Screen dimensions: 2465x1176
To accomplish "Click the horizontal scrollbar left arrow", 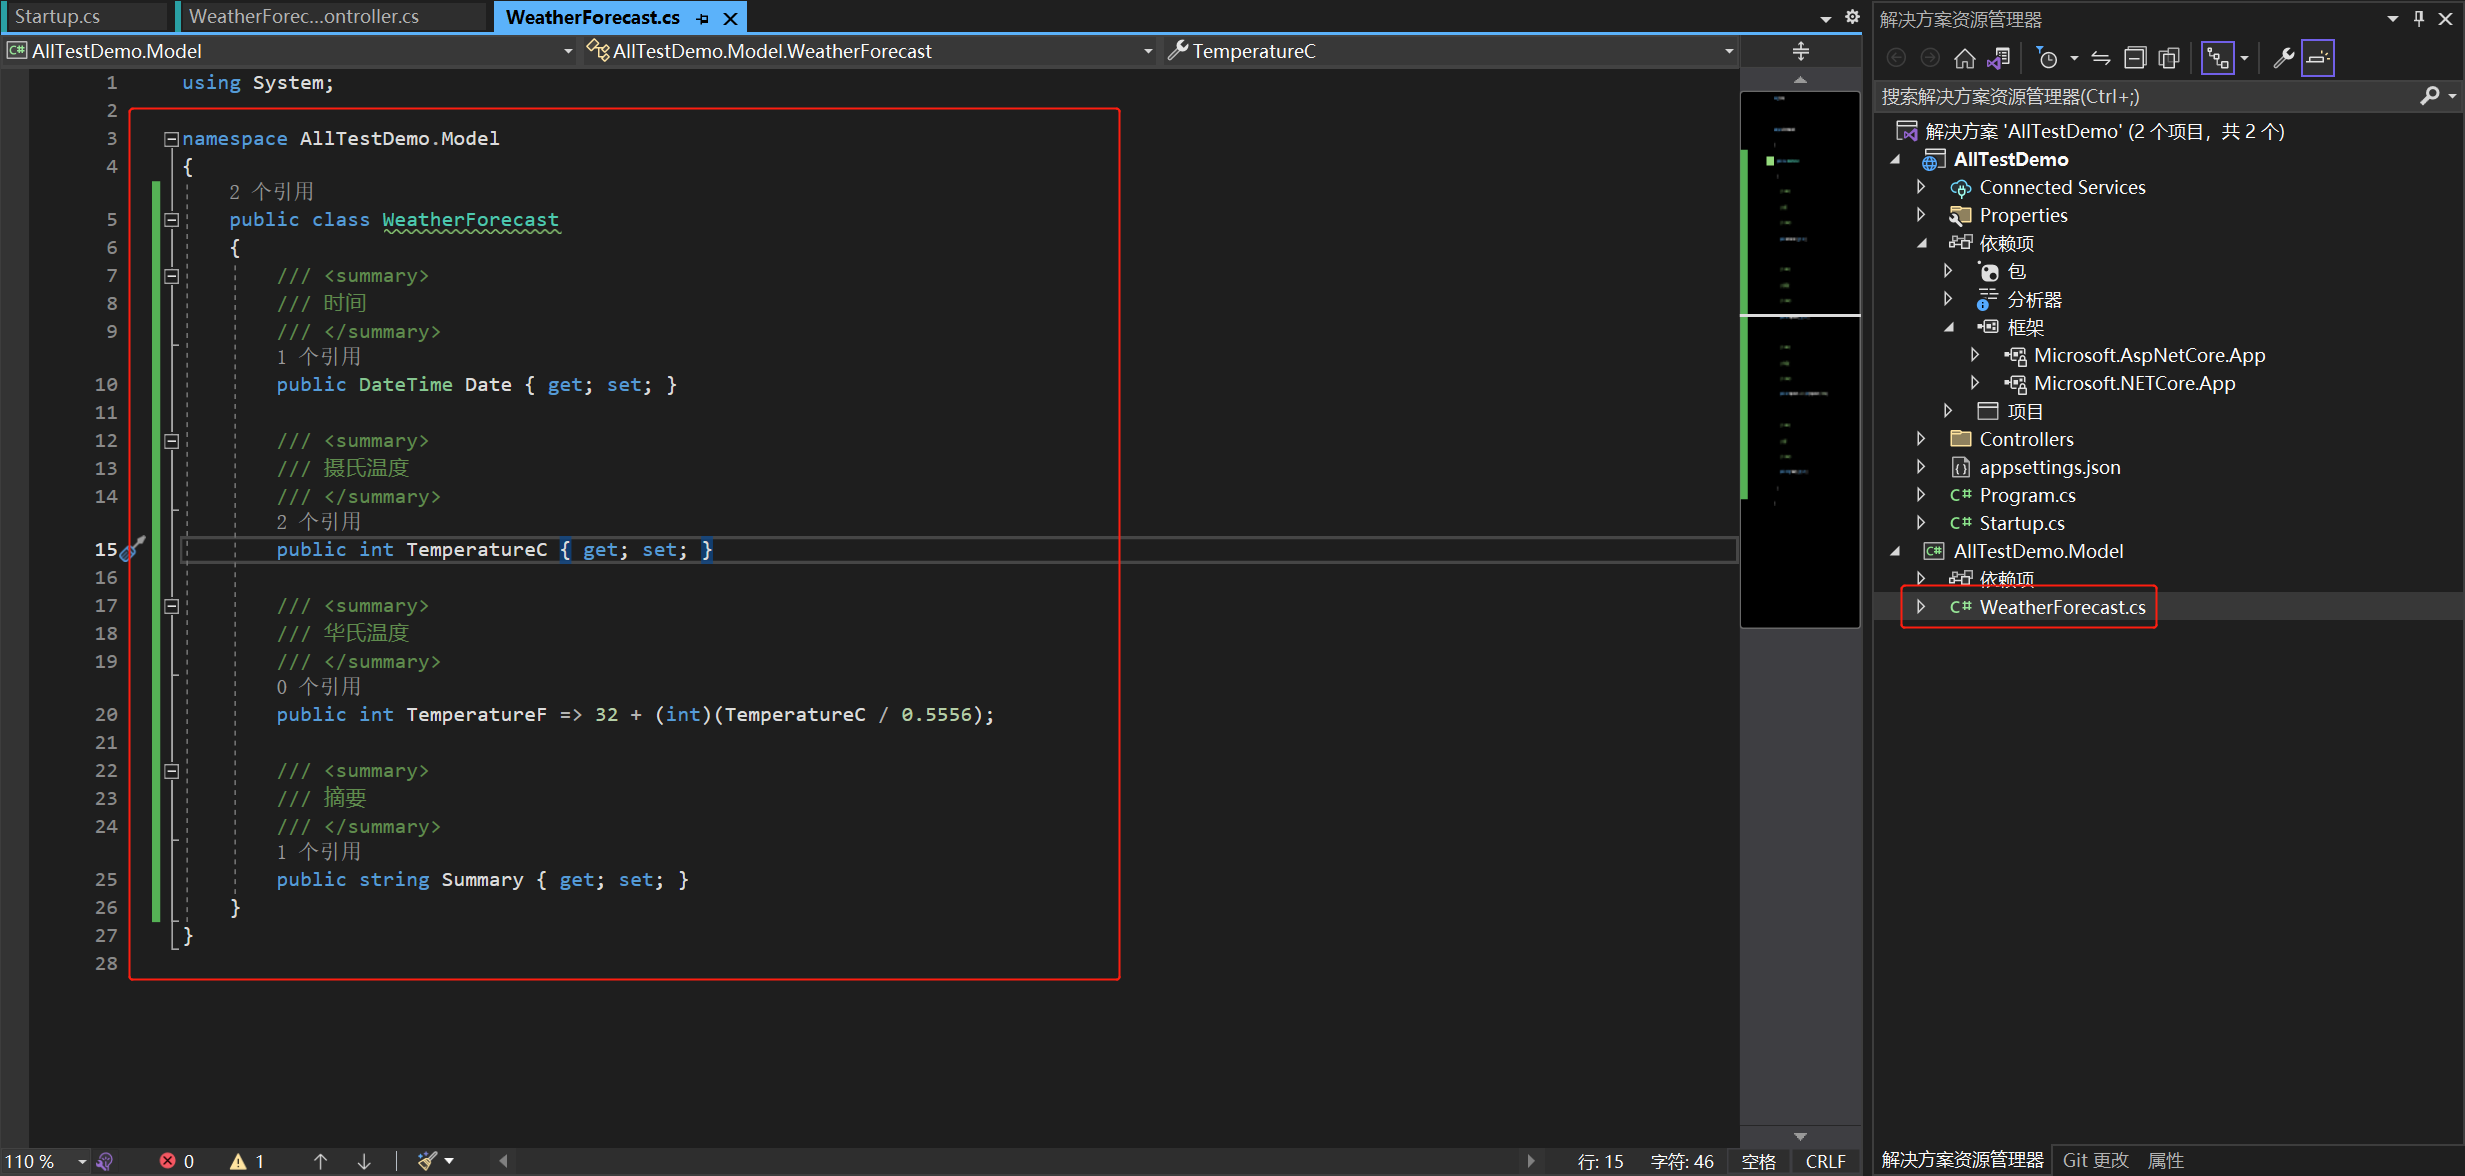I will [x=503, y=1161].
